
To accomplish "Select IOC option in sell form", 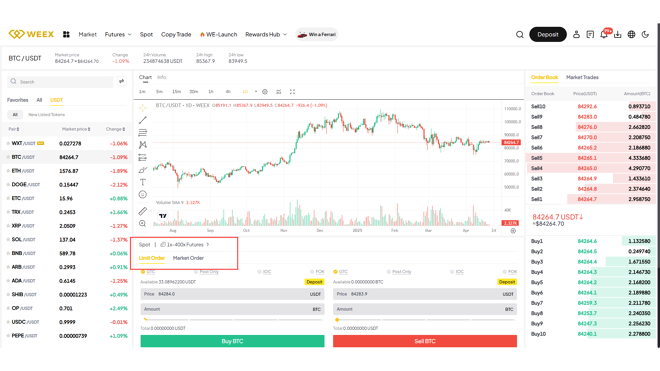I will 457,272.
